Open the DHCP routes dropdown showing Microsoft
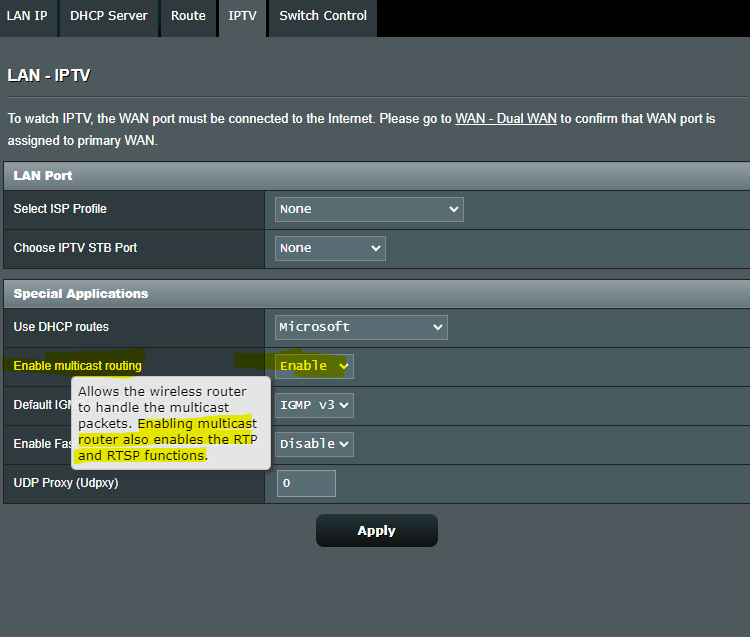750x637 pixels. click(361, 327)
